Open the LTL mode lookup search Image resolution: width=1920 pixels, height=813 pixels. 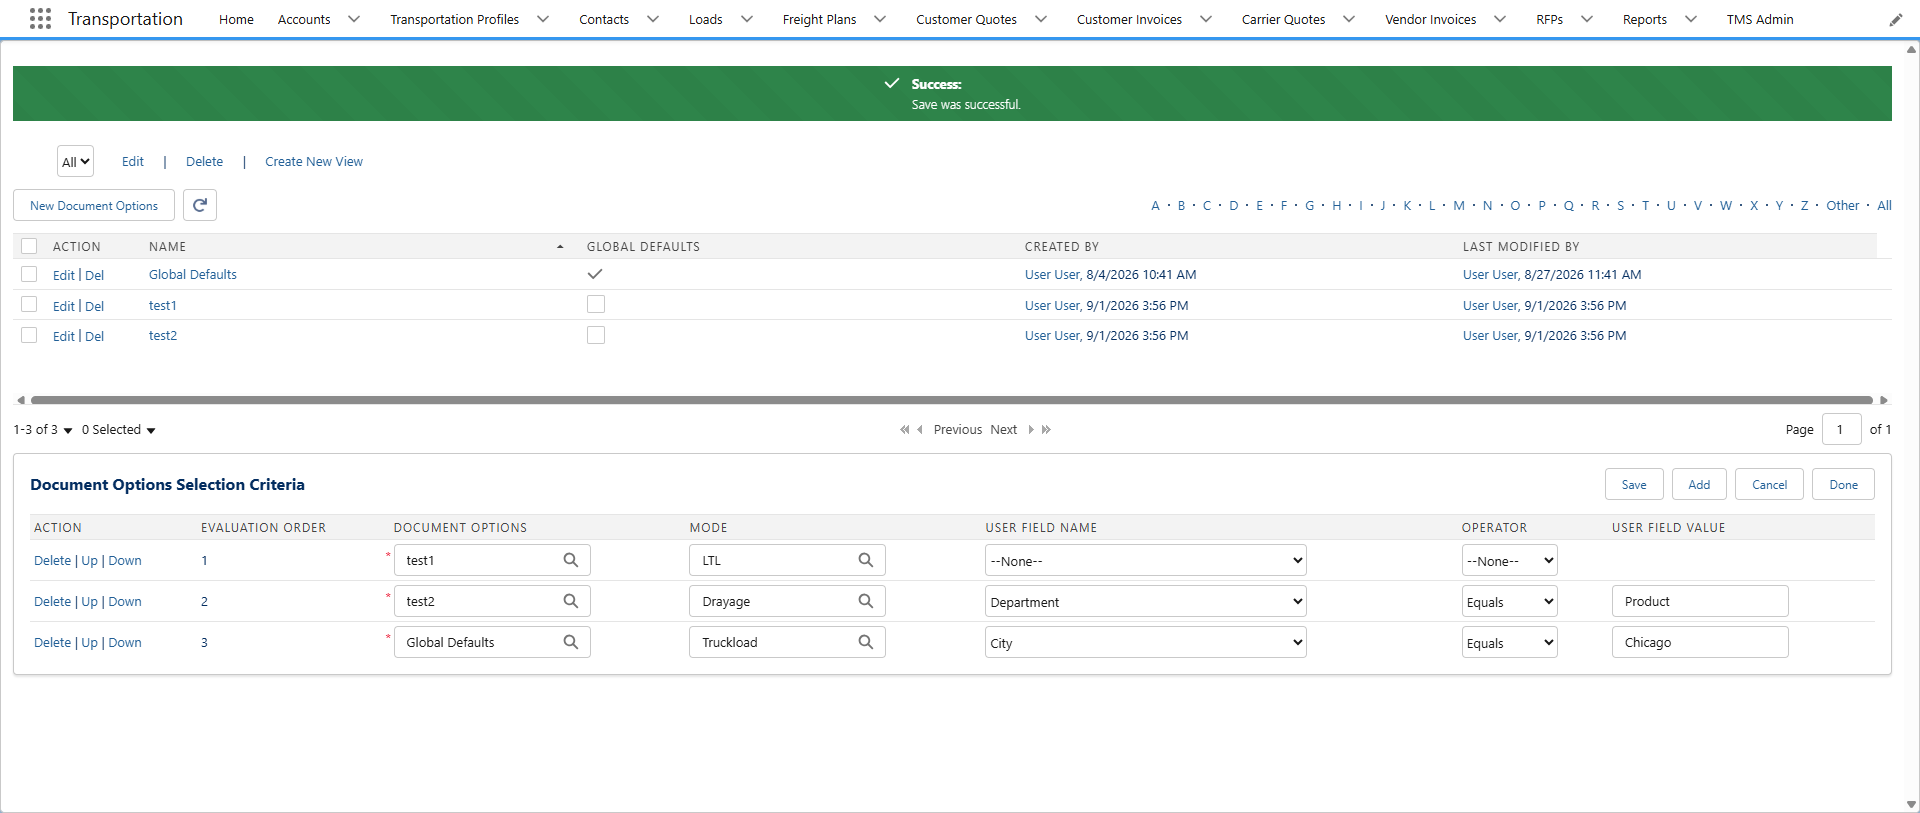pyautogui.click(x=866, y=560)
